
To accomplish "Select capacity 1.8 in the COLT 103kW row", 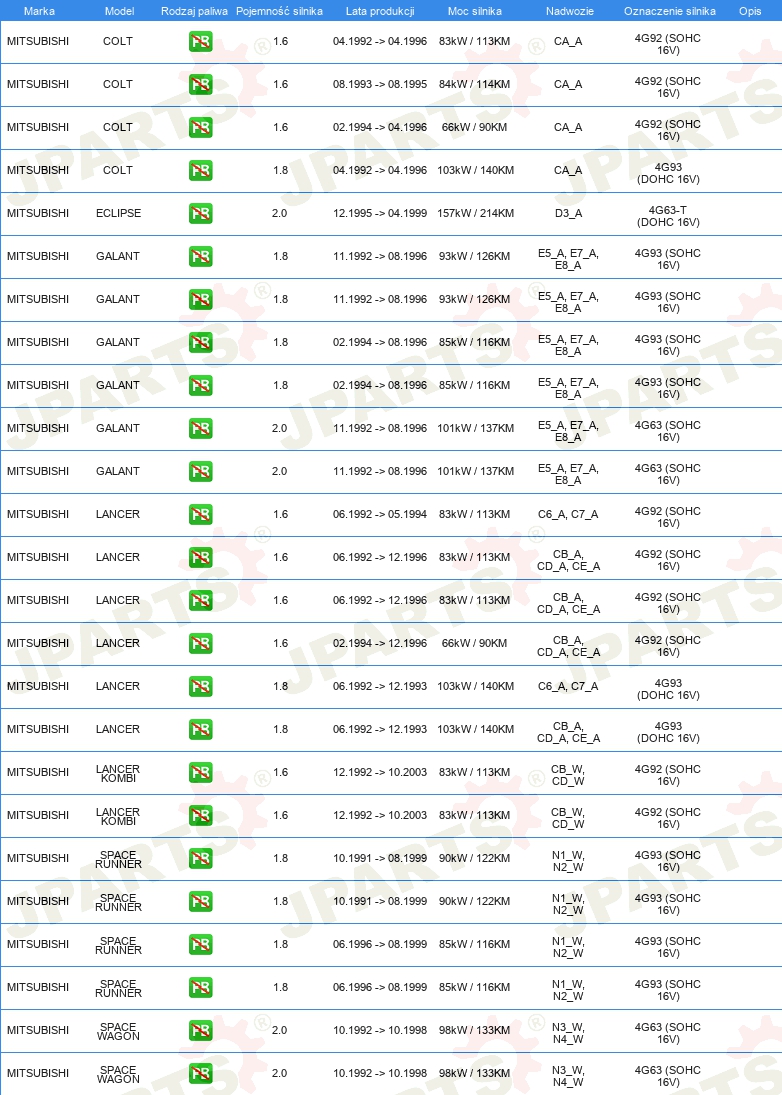I will 281,170.
